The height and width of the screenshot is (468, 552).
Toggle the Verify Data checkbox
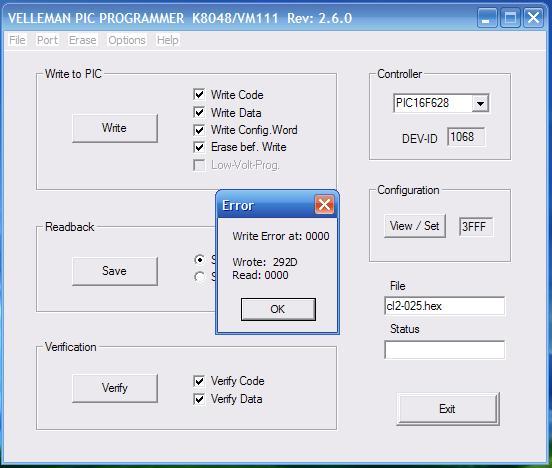(199, 399)
